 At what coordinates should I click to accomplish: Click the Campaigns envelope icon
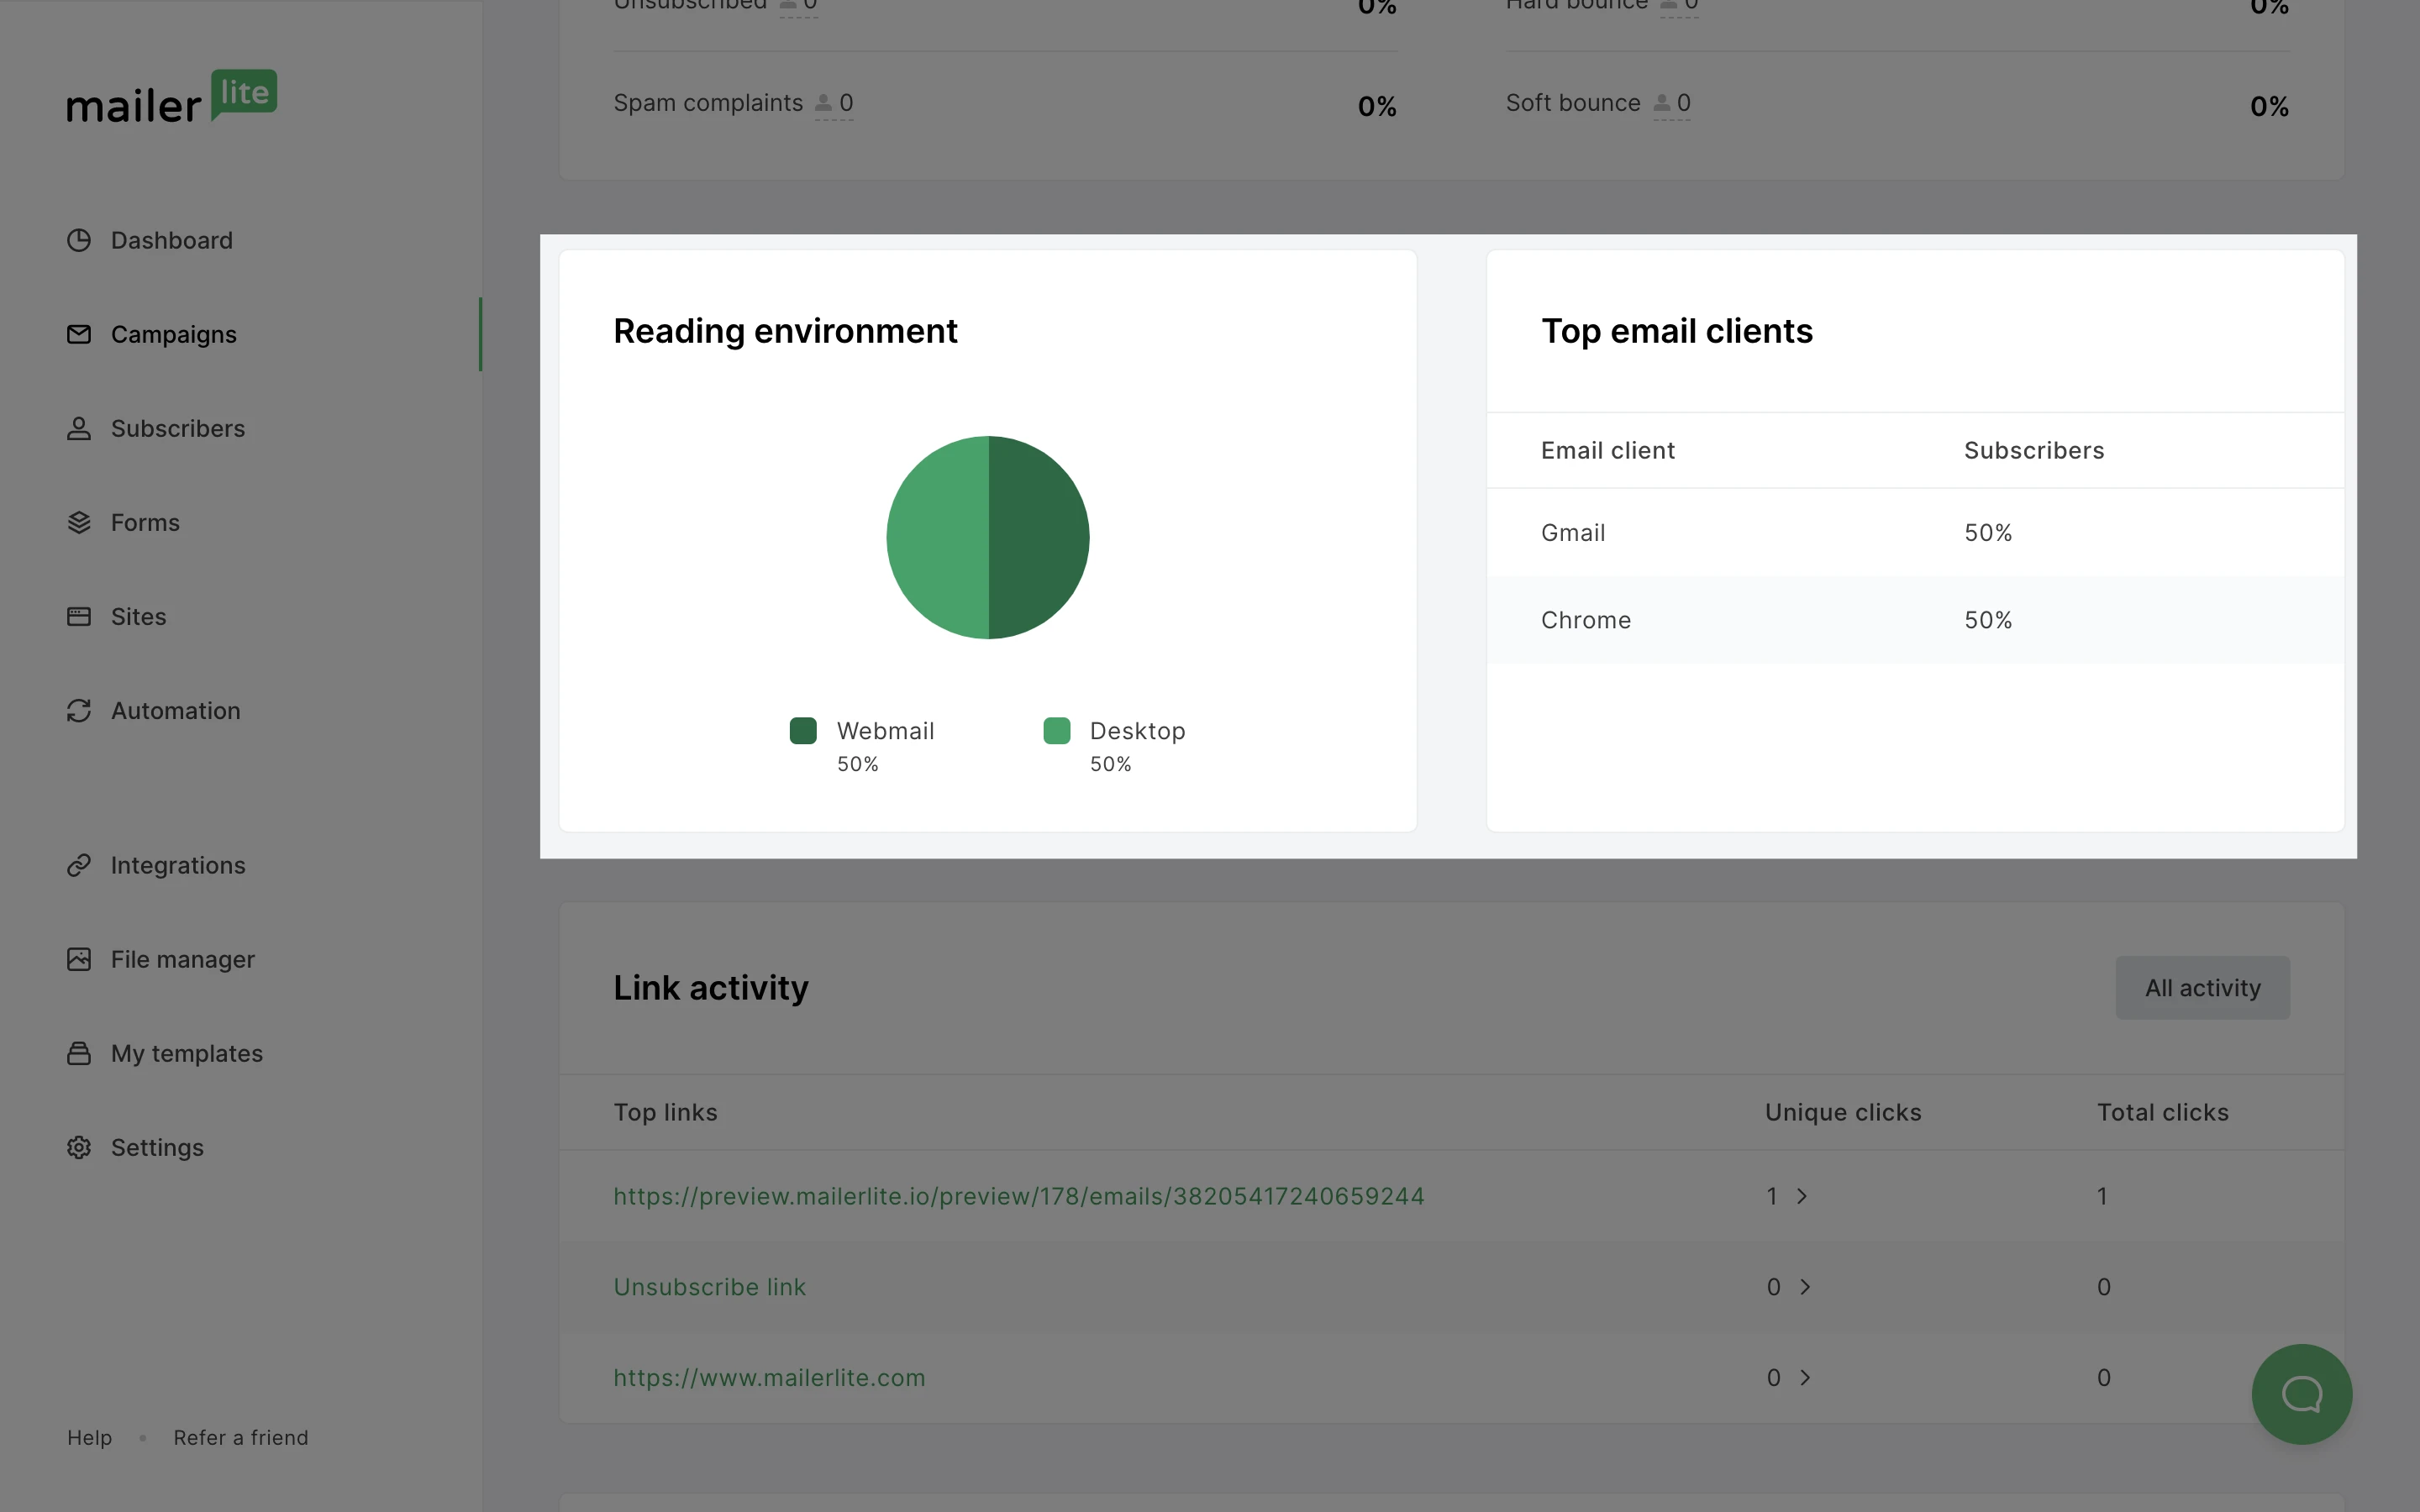coord(79,334)
